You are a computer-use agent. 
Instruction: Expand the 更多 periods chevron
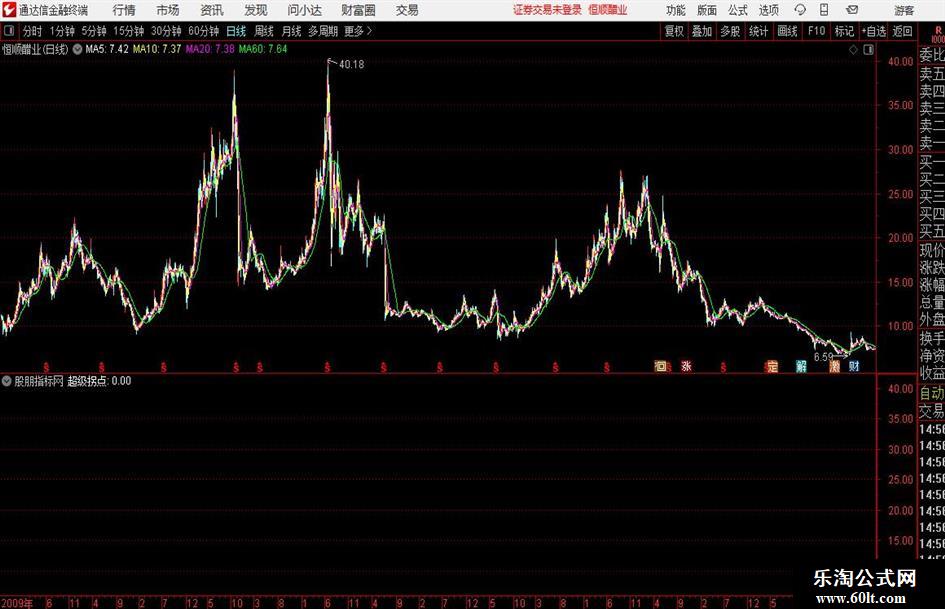pyautogui.click(x=358, y=31)
